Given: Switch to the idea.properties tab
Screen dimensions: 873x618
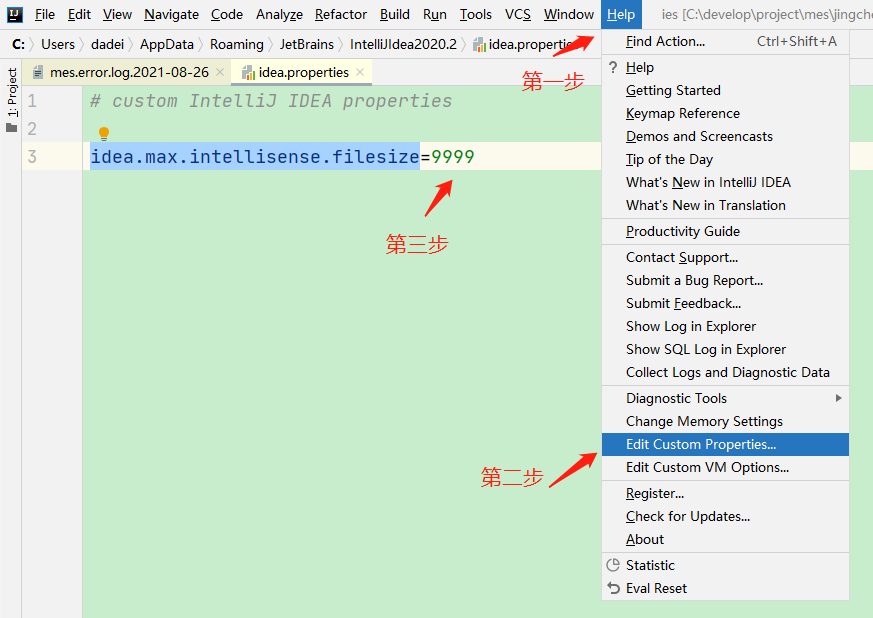Looking at the screenshot, I should [303, 72].
